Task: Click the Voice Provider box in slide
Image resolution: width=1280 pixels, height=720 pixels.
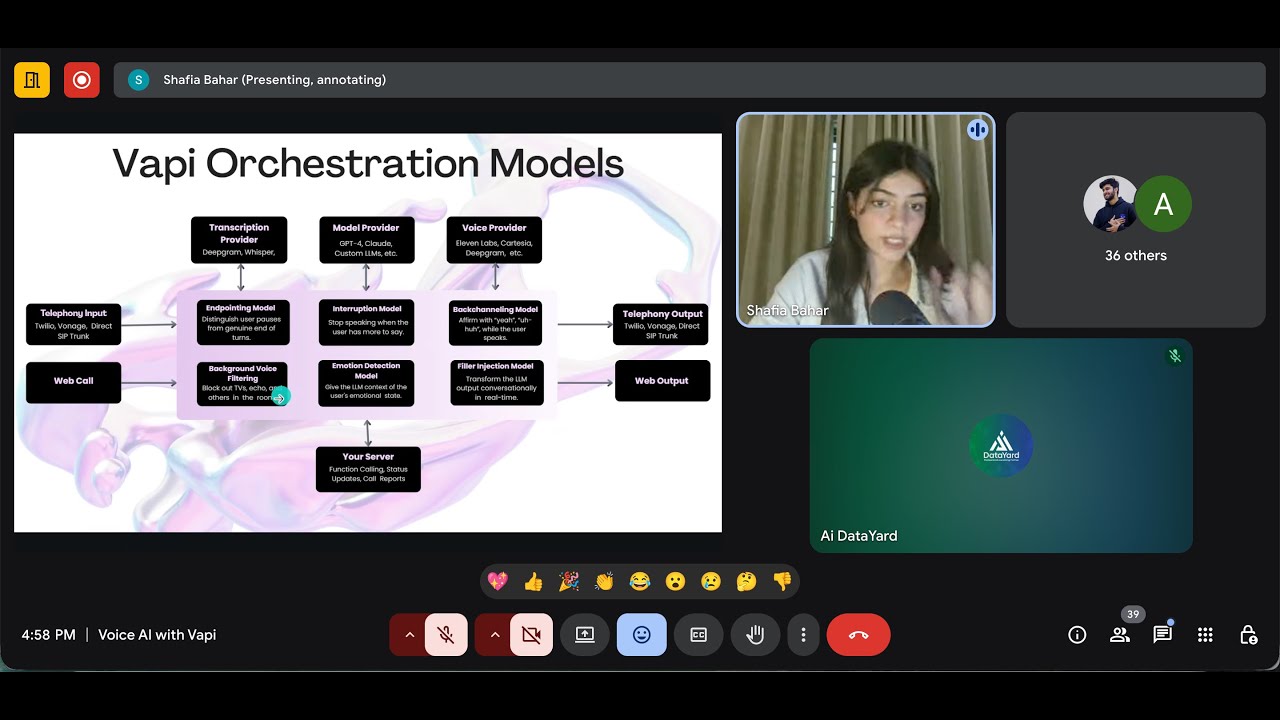Action: (494, 240)
